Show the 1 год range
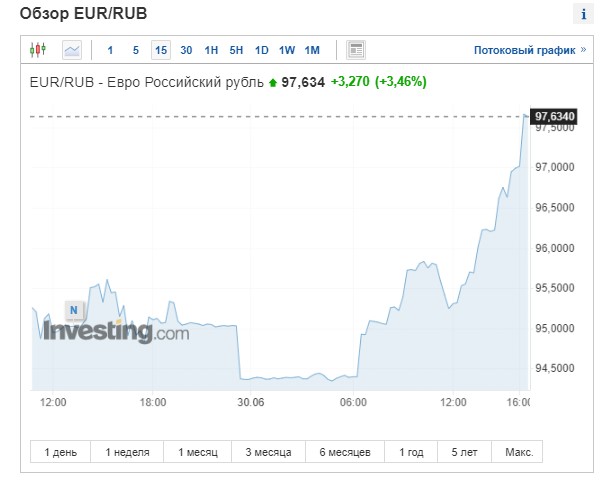This screenshot has height=488, width=601. pyautogui.click(x=410, y=452)
